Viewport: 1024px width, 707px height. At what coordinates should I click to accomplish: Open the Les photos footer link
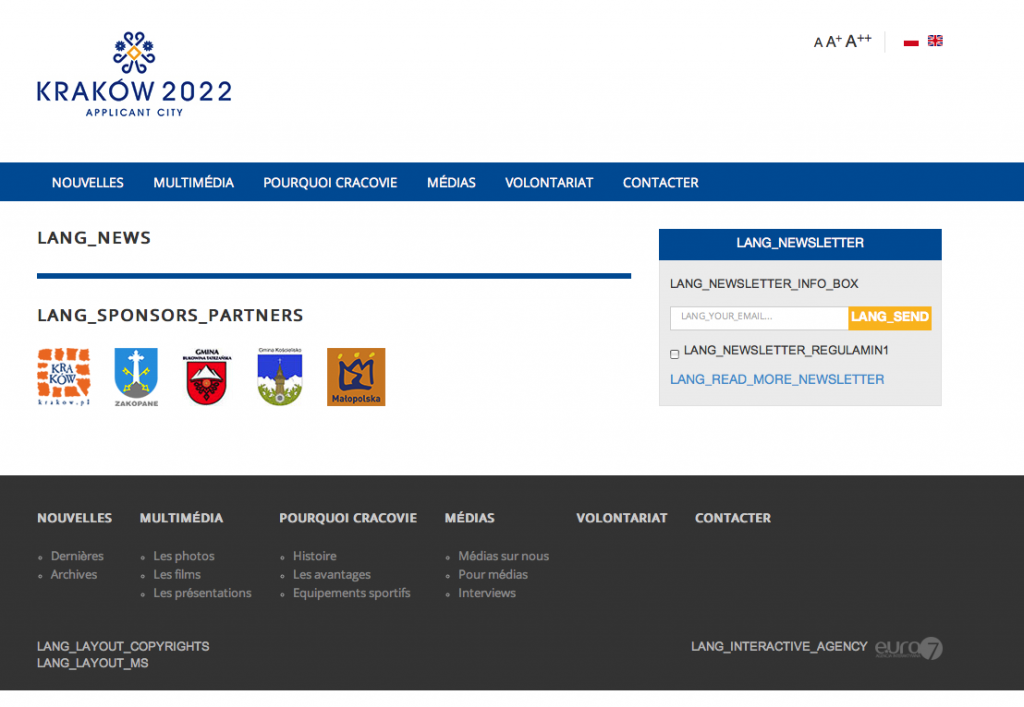point(184,556)
